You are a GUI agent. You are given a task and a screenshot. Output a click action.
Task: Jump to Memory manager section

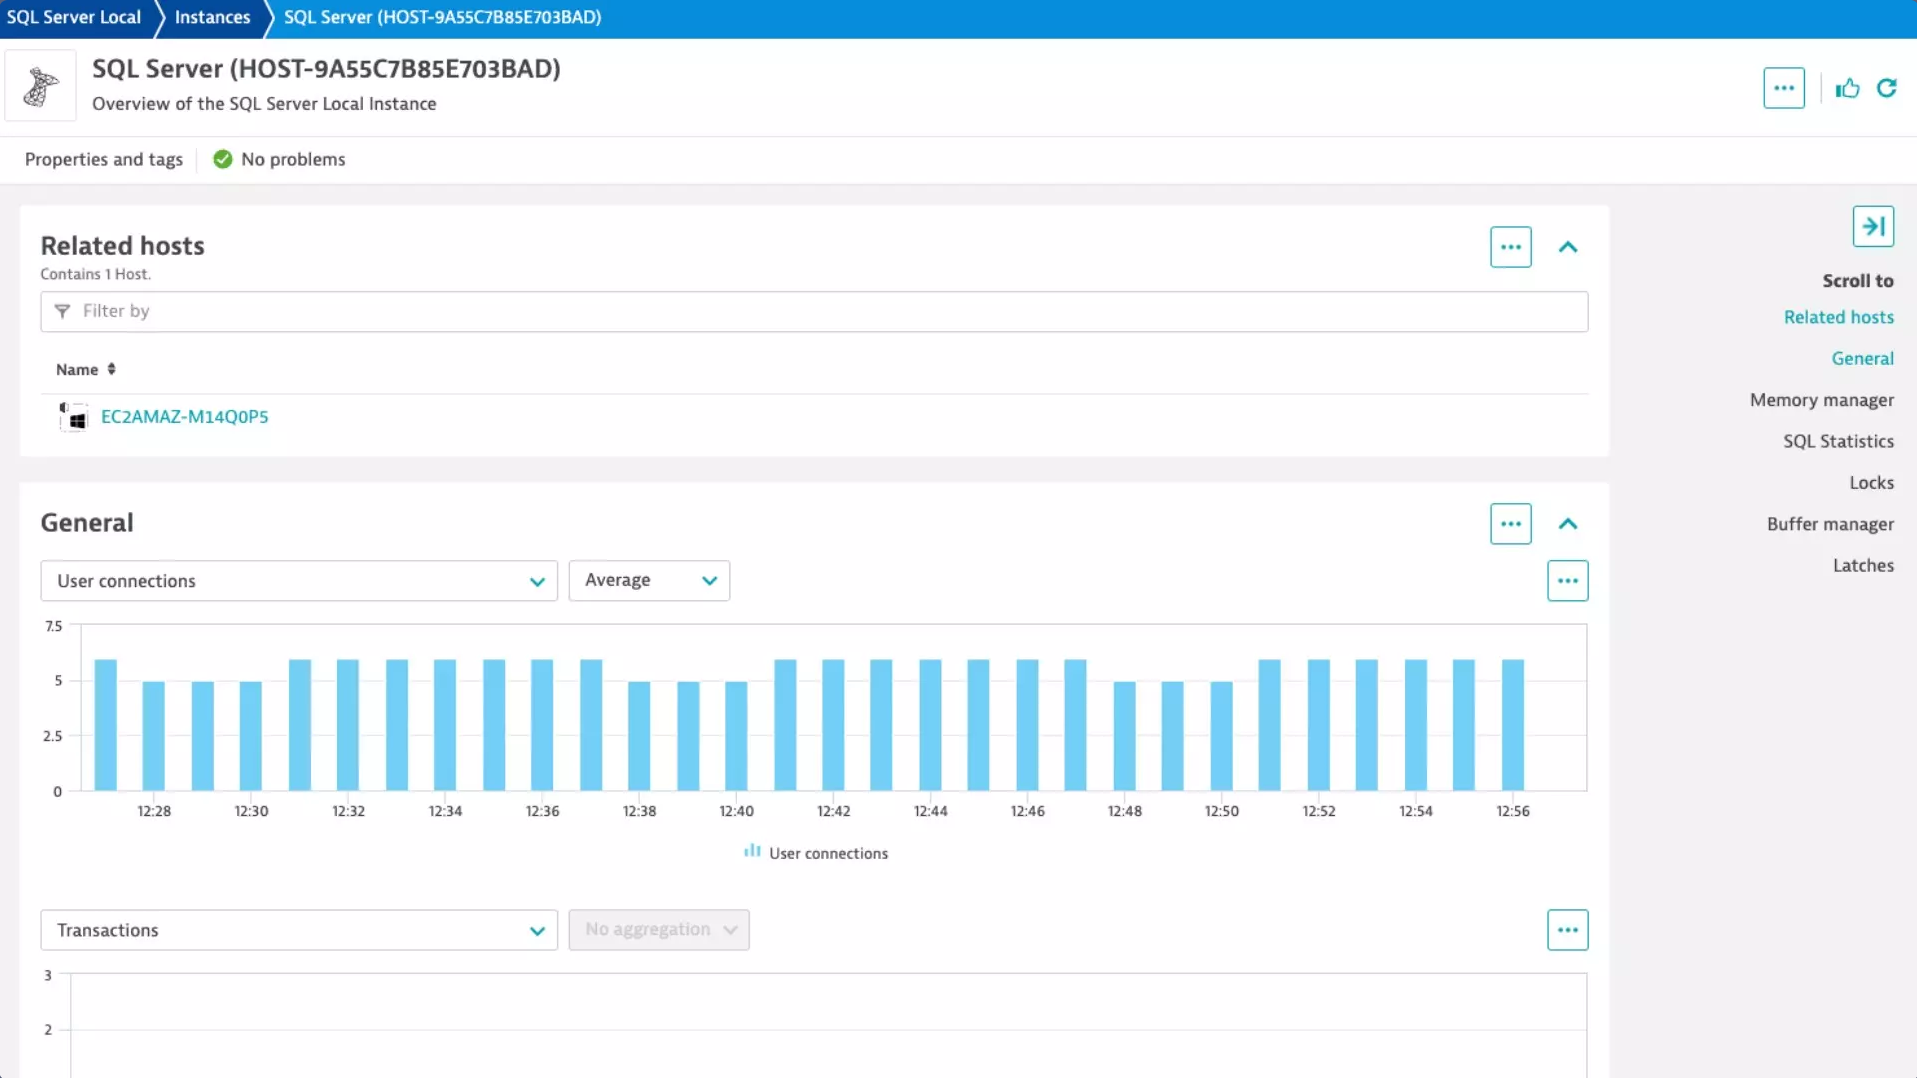1821,400
